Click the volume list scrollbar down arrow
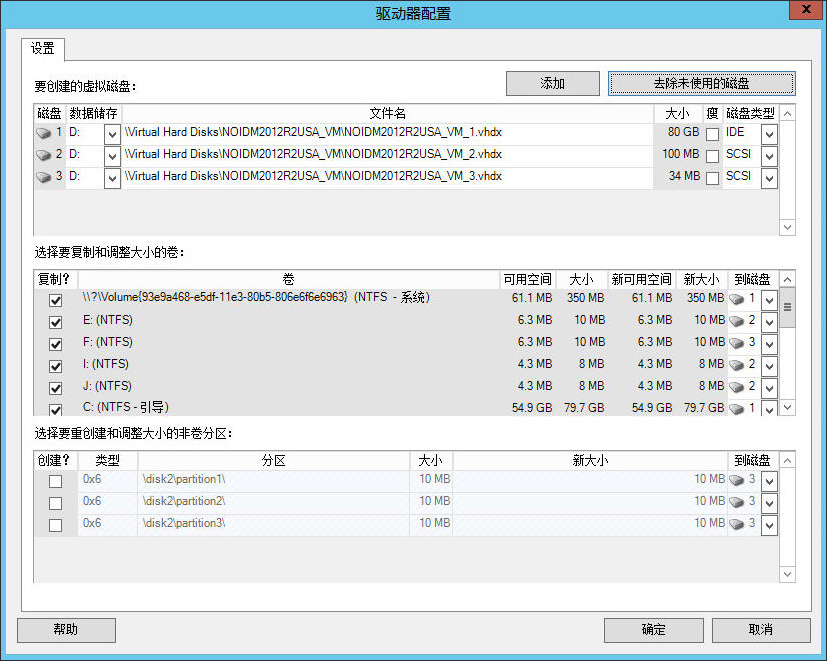Image resolution: width=827 pixels, height=661 pixels. [787, 407]
